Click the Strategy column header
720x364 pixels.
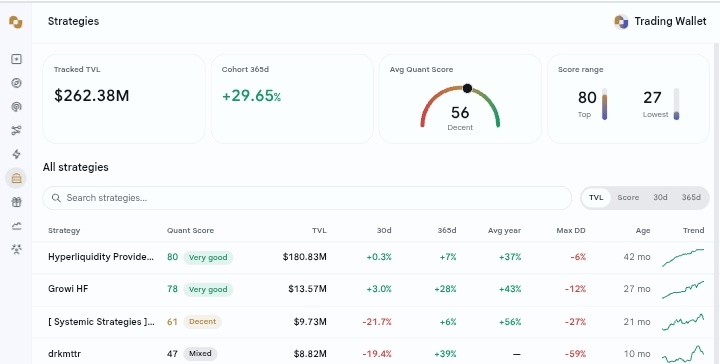(64, 230)
